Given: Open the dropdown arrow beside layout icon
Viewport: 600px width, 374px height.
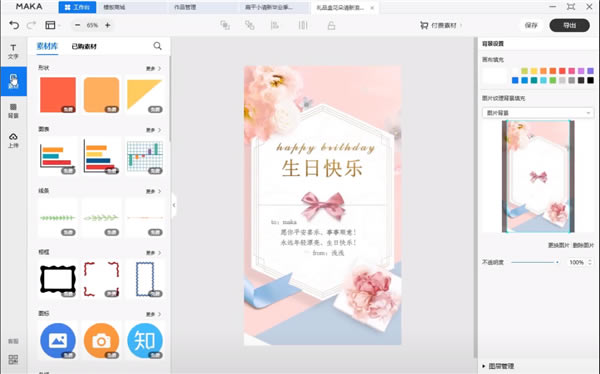Looking at the screenshot, I should [x=60, y=26].
